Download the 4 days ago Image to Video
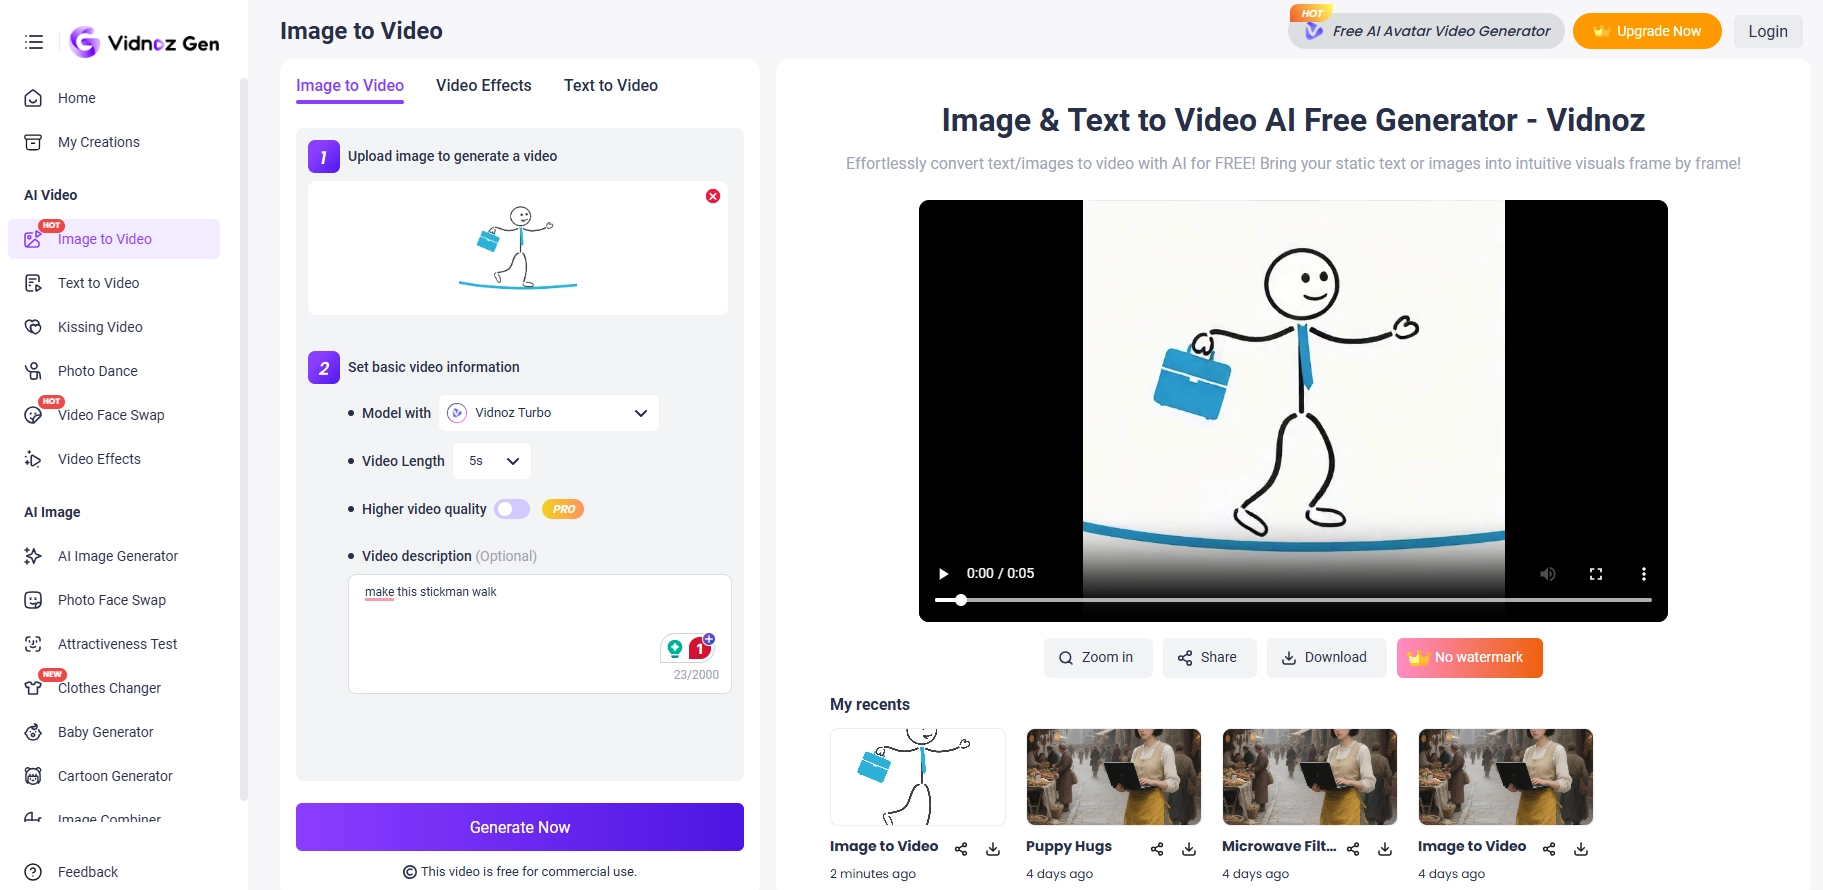 1581,849
